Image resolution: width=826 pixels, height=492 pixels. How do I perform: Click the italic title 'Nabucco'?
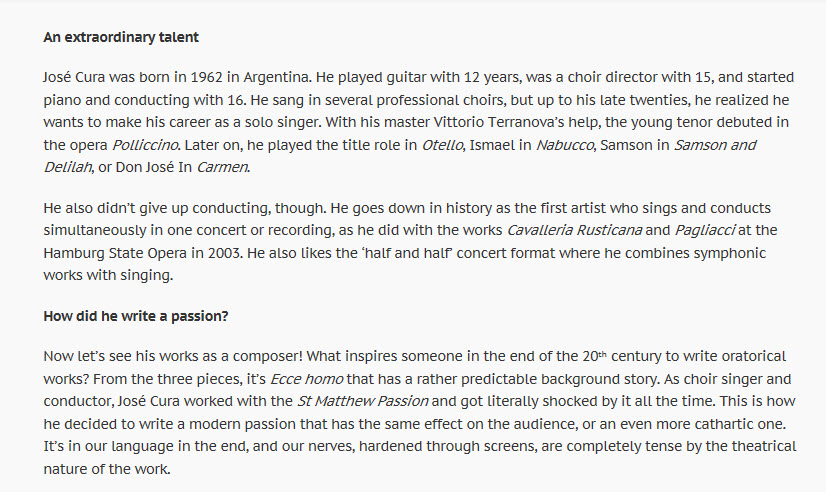click(x=564, y=145)
